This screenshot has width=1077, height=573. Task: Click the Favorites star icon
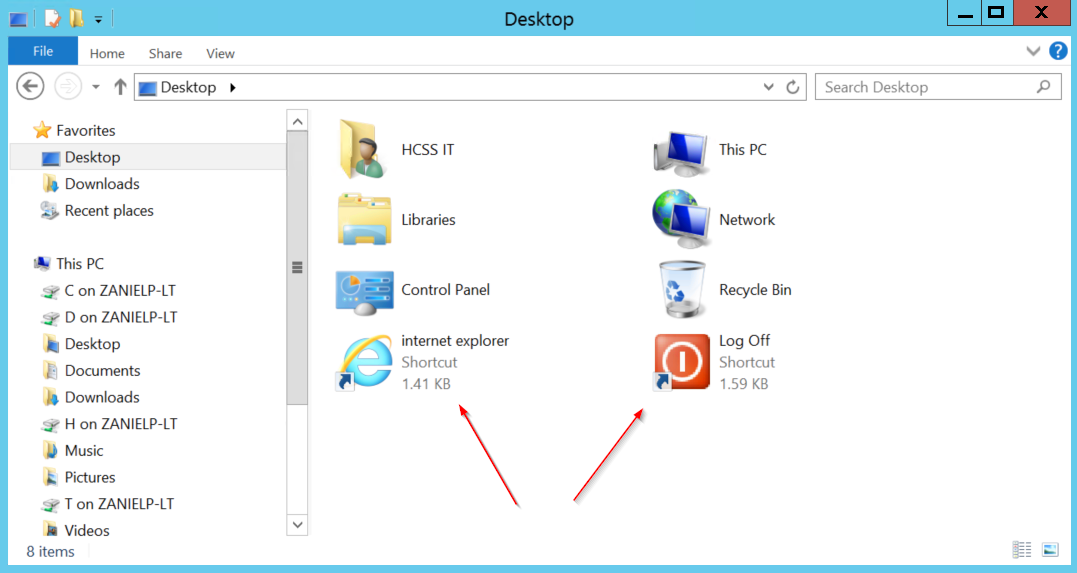coord(43,130)
